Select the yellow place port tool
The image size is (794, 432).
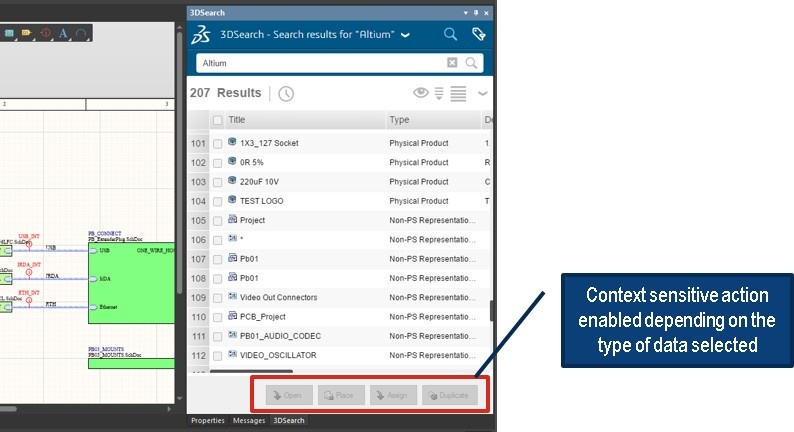coord(26,33)
